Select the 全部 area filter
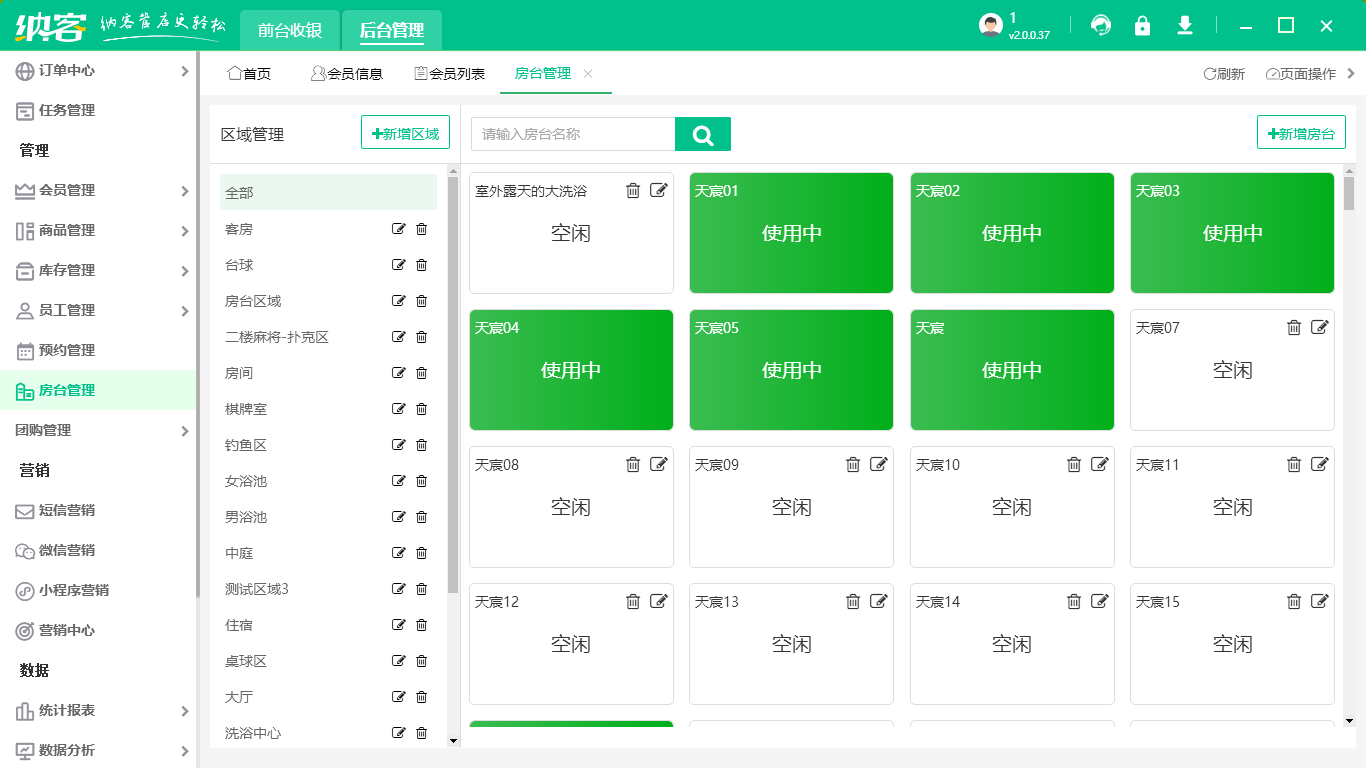1366x768 pixels. (328, 192)
